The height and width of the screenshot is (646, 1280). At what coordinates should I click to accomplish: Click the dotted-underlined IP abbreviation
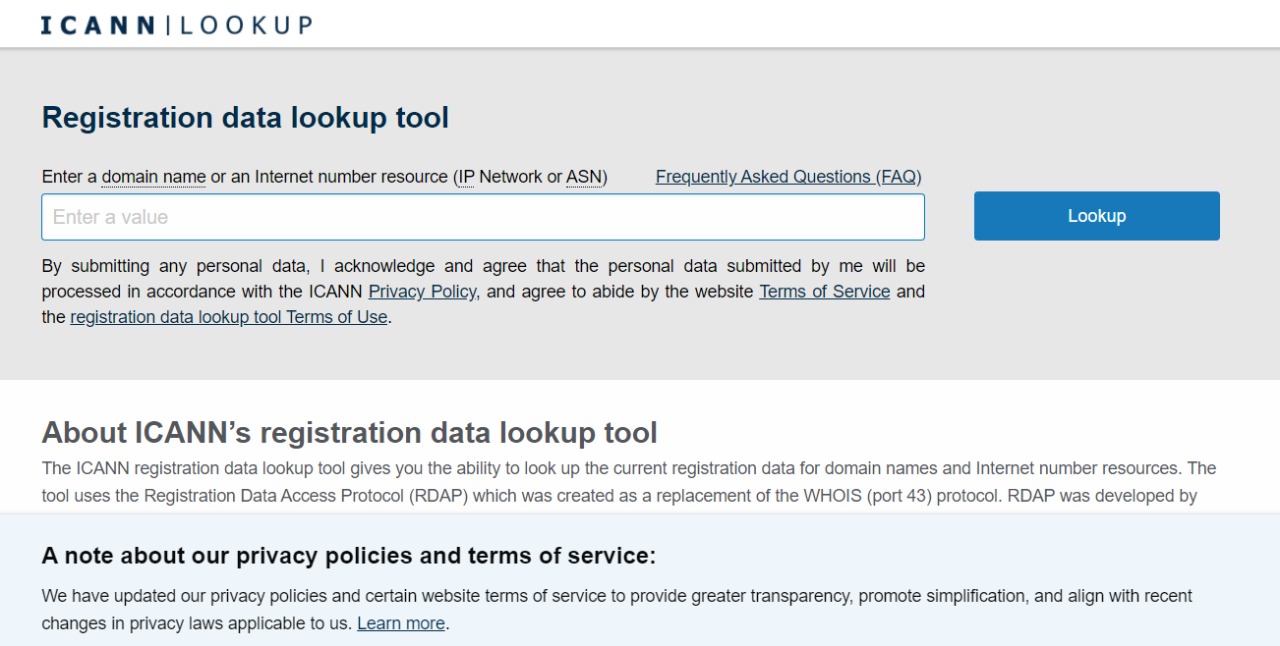point(466,177)
